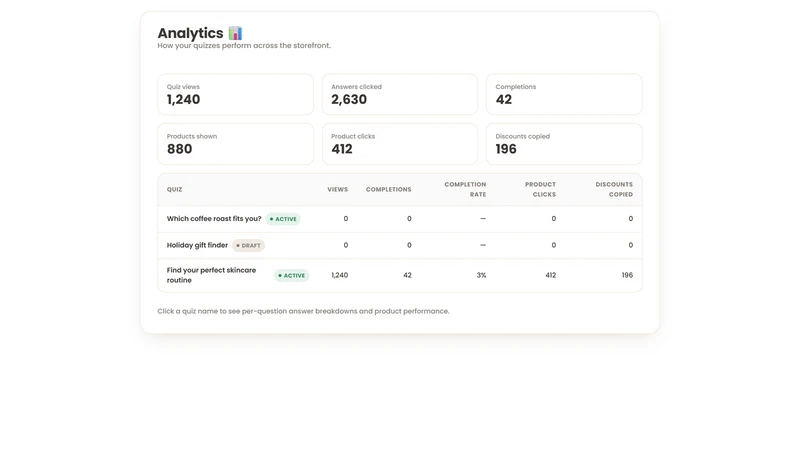The image size is (800, 450).
Task: Click the 1,240 views cell in skincare row
Action: click(x=340, y=276)
